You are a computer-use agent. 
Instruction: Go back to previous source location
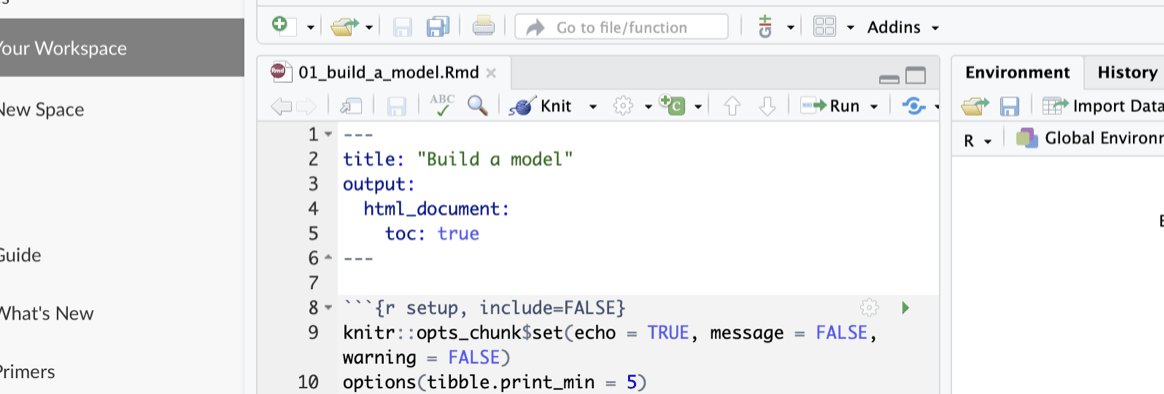tap(281, 107)
